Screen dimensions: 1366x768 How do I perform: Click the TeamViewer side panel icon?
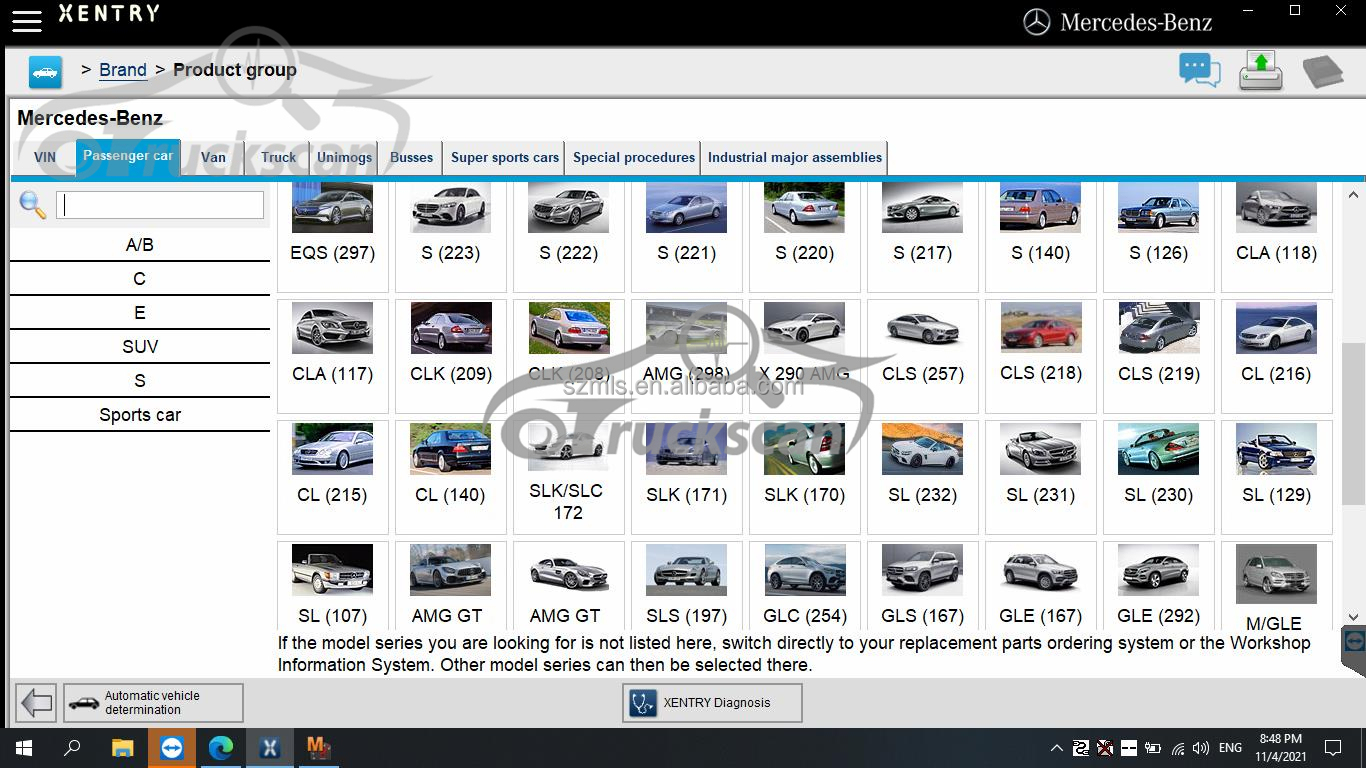(x=1355, y=640)
